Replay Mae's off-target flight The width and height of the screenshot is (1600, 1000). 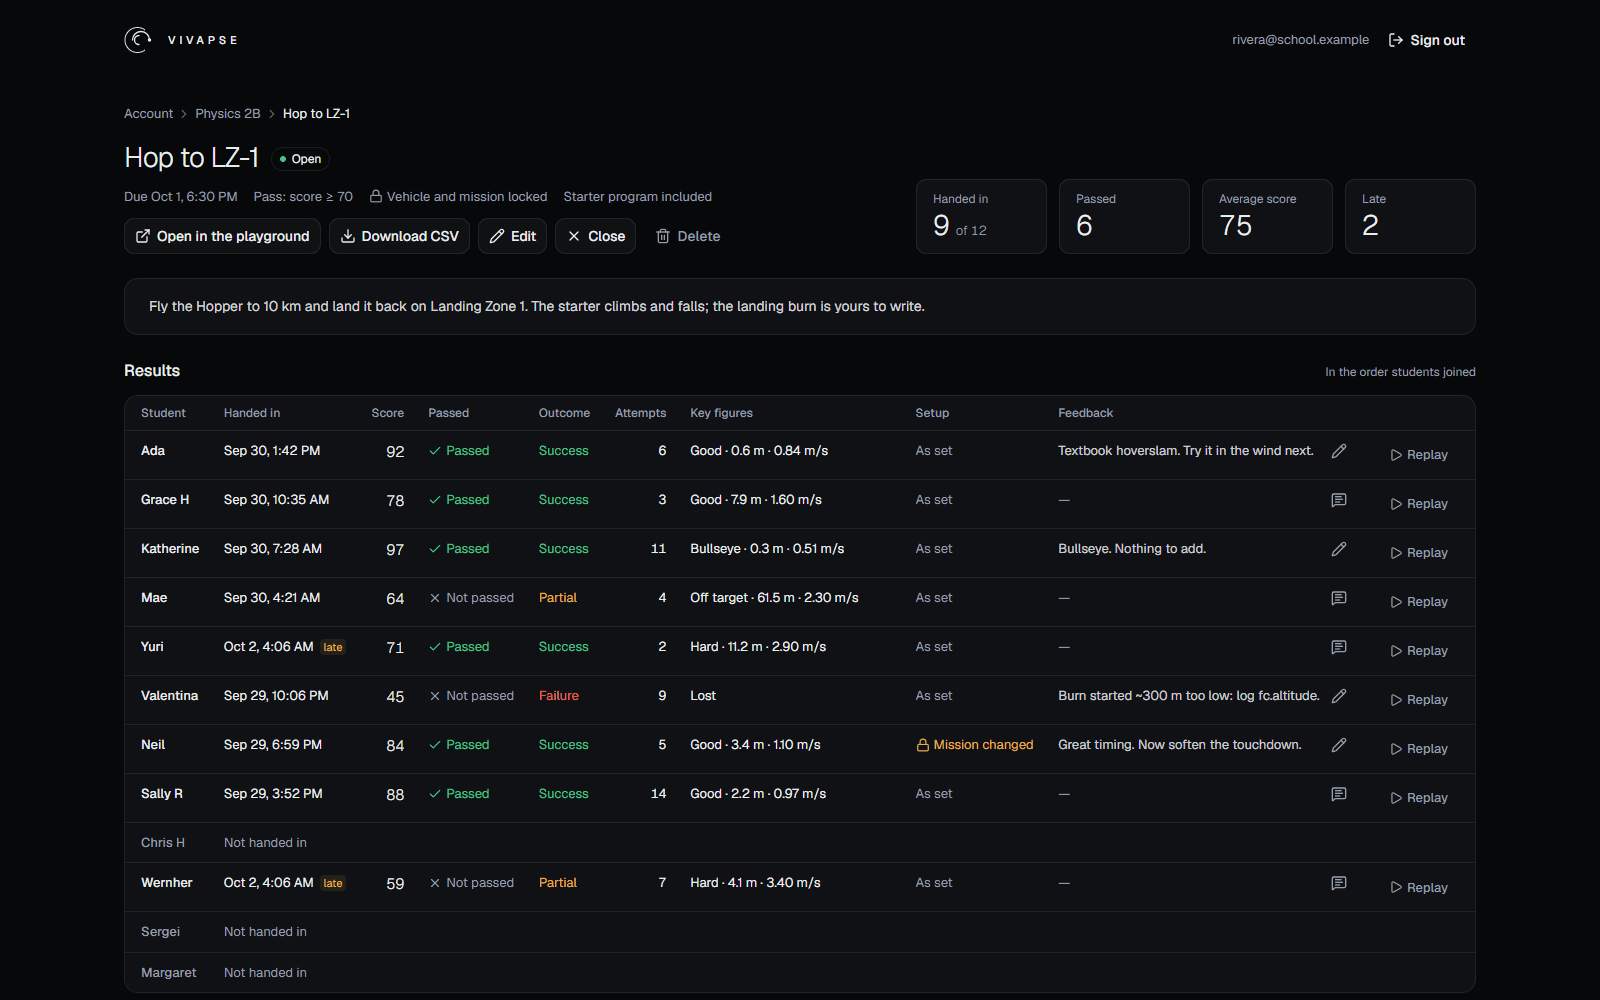pyautogui.click(x=1419, y=602)
